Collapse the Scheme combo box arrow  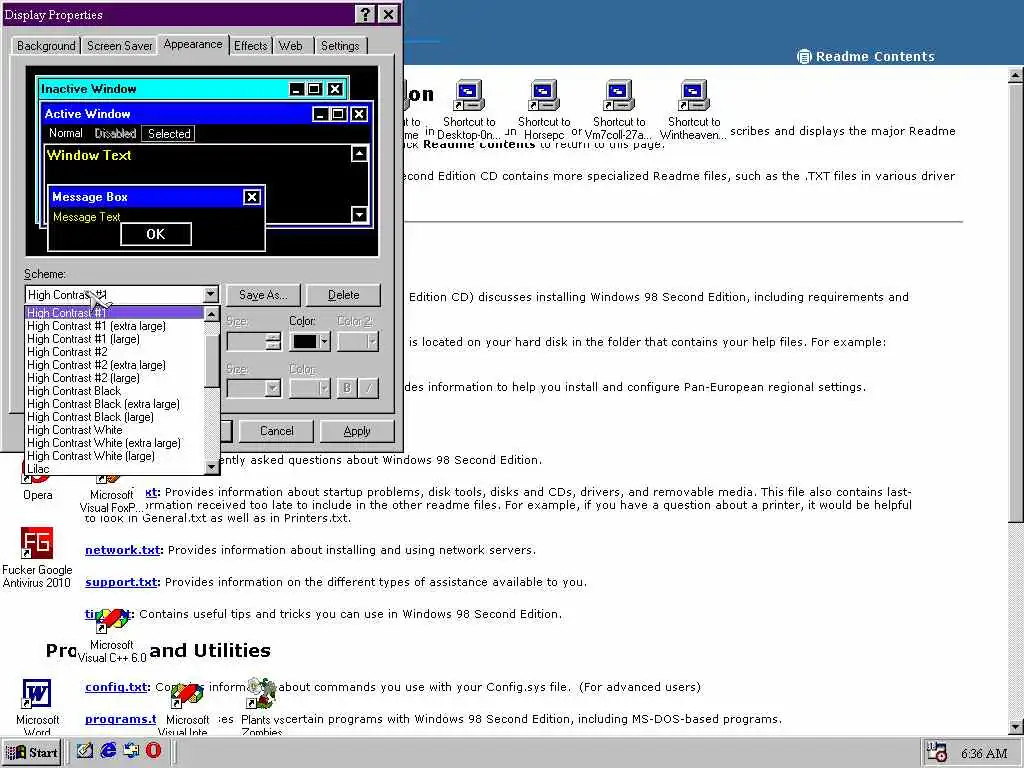click(210, 295)
